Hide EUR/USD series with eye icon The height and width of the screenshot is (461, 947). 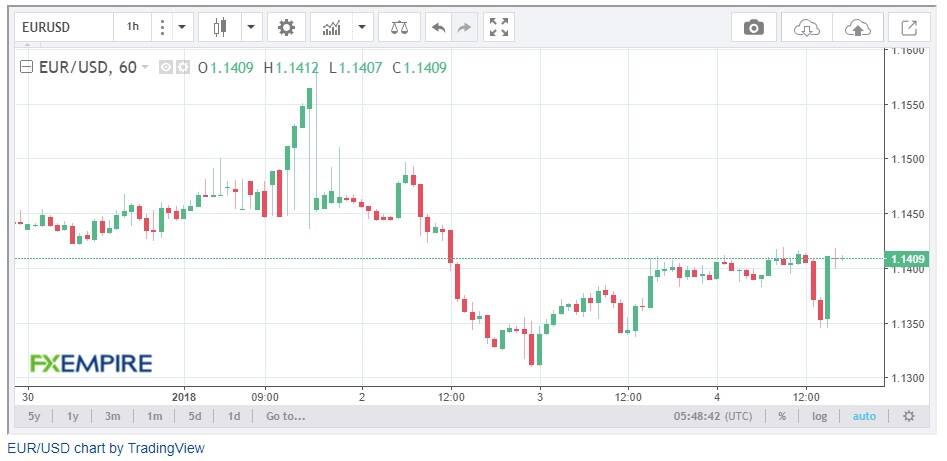(167, 68)
